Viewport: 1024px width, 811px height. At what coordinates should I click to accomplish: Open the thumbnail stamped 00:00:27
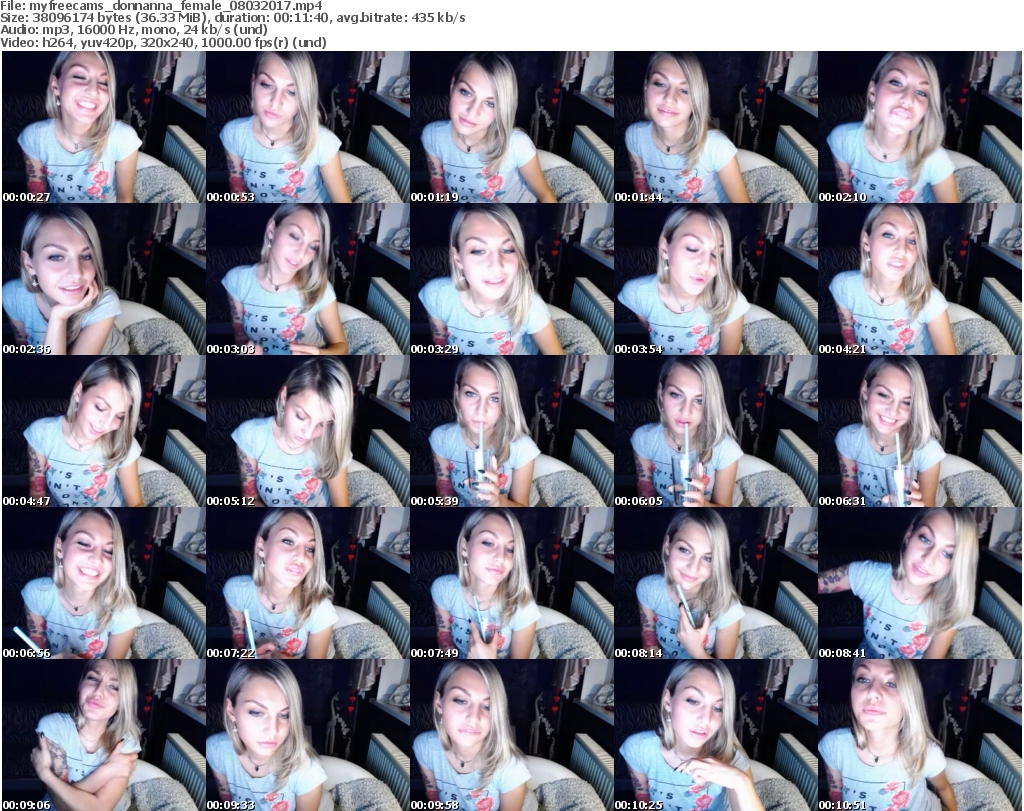coord(104,127)
